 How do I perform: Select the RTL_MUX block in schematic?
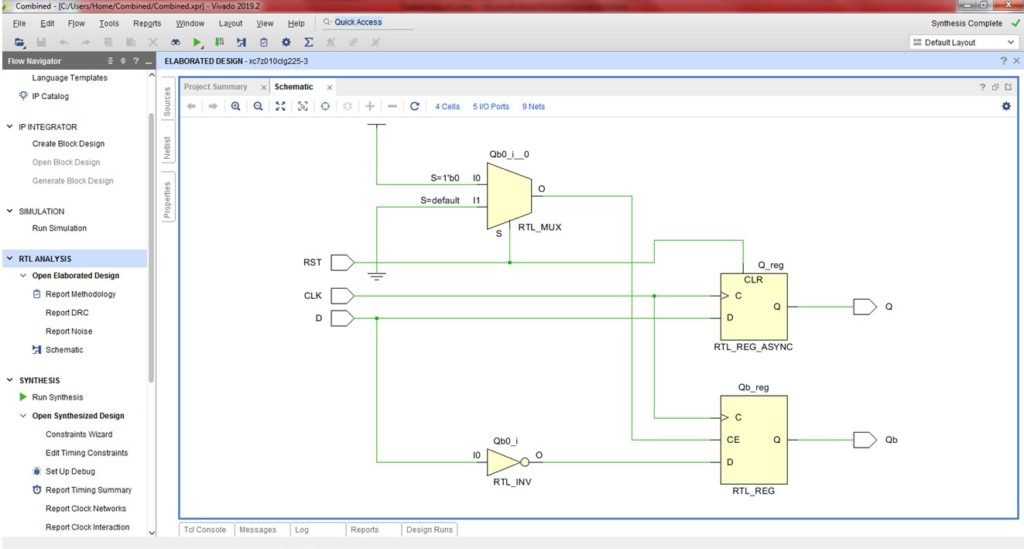(x=509, y=196)
